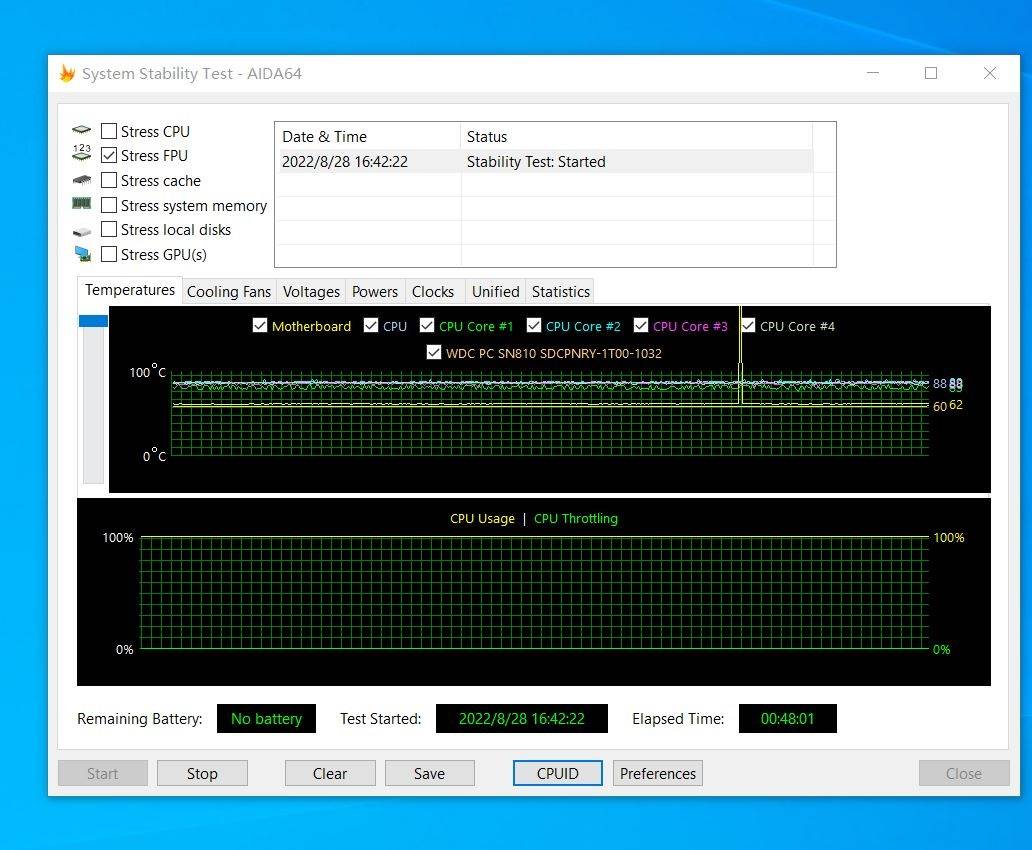Click the Status column header
Image resolution: width=1032 pixels, height=850 pixels.
(x=636, y=136)
